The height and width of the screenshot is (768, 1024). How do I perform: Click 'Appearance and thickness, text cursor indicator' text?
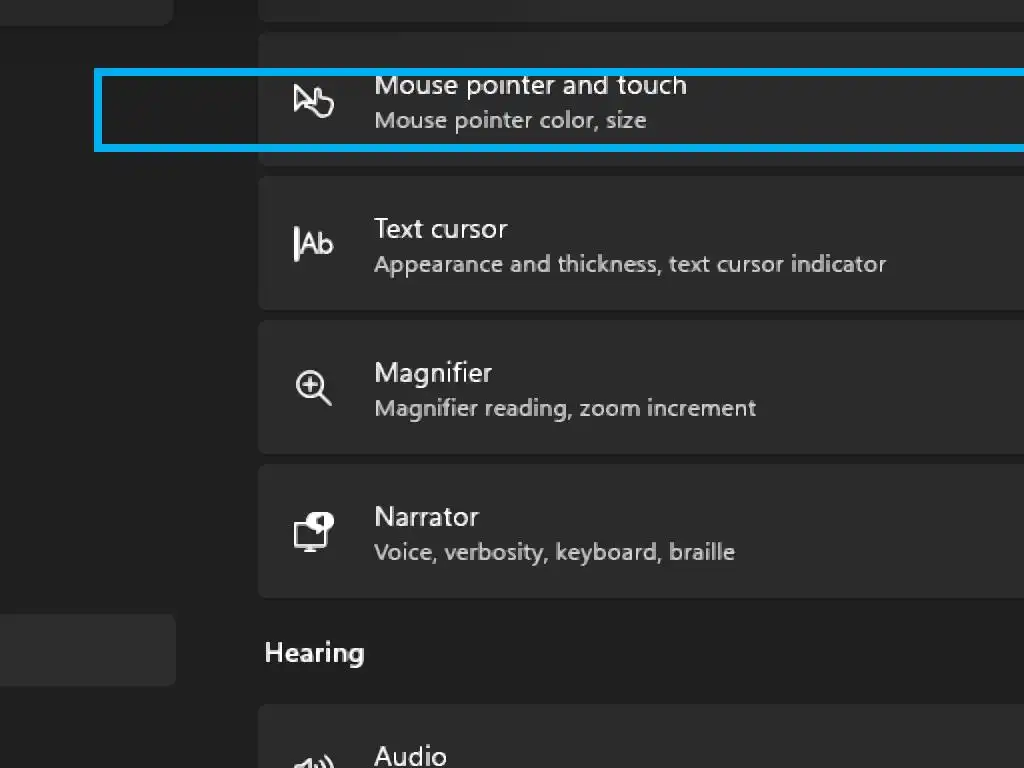[x=630, y=265]
